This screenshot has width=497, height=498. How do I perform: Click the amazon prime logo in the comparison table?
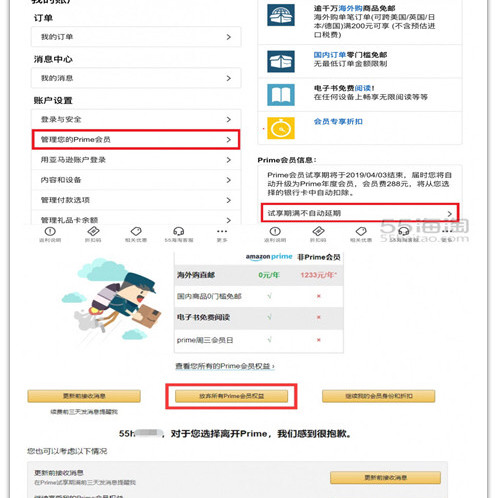(269, 257)
